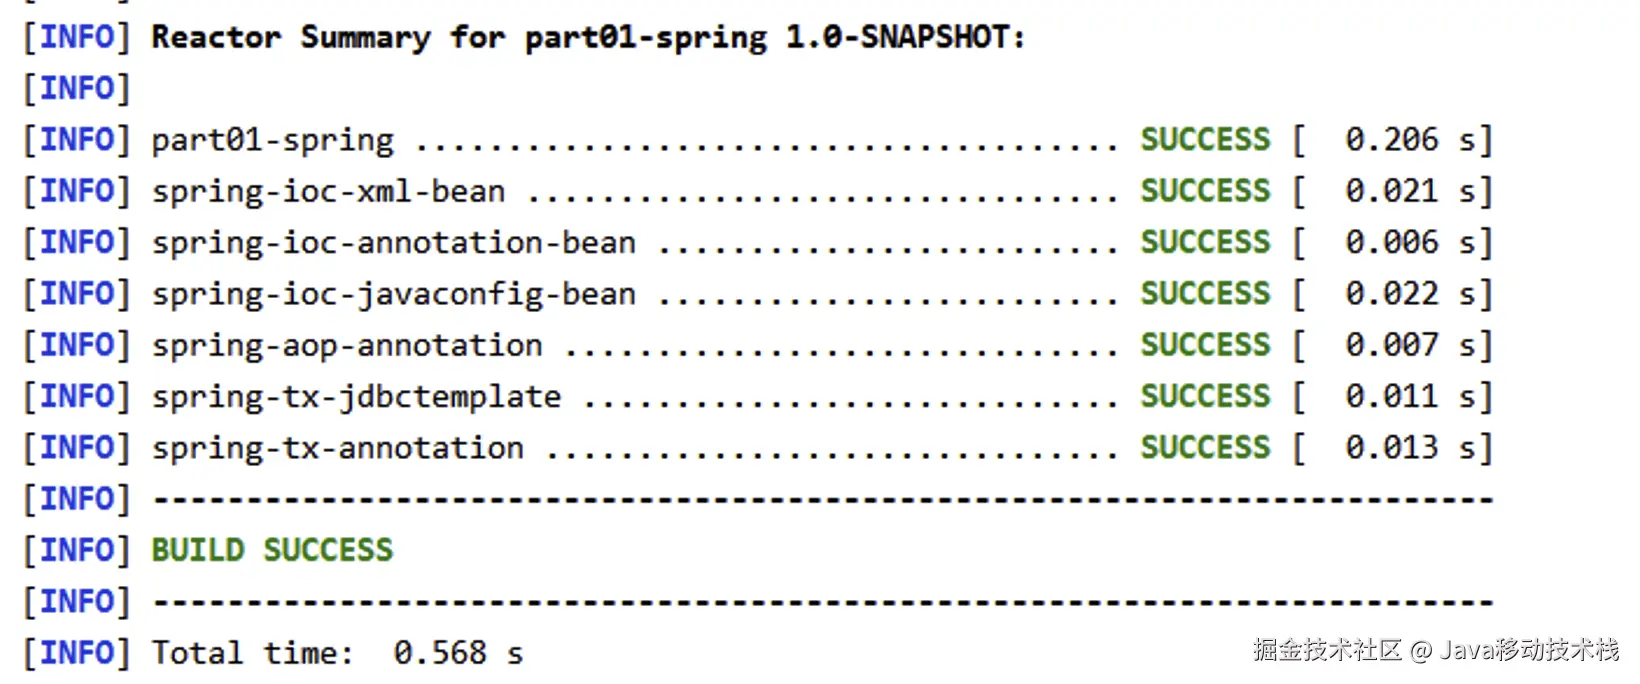Click the spring-ioc-xml-bean module name
Image resolution: width=1640 pixels, height=684 pixels.
pyautogui.click(x=328, y=192)
